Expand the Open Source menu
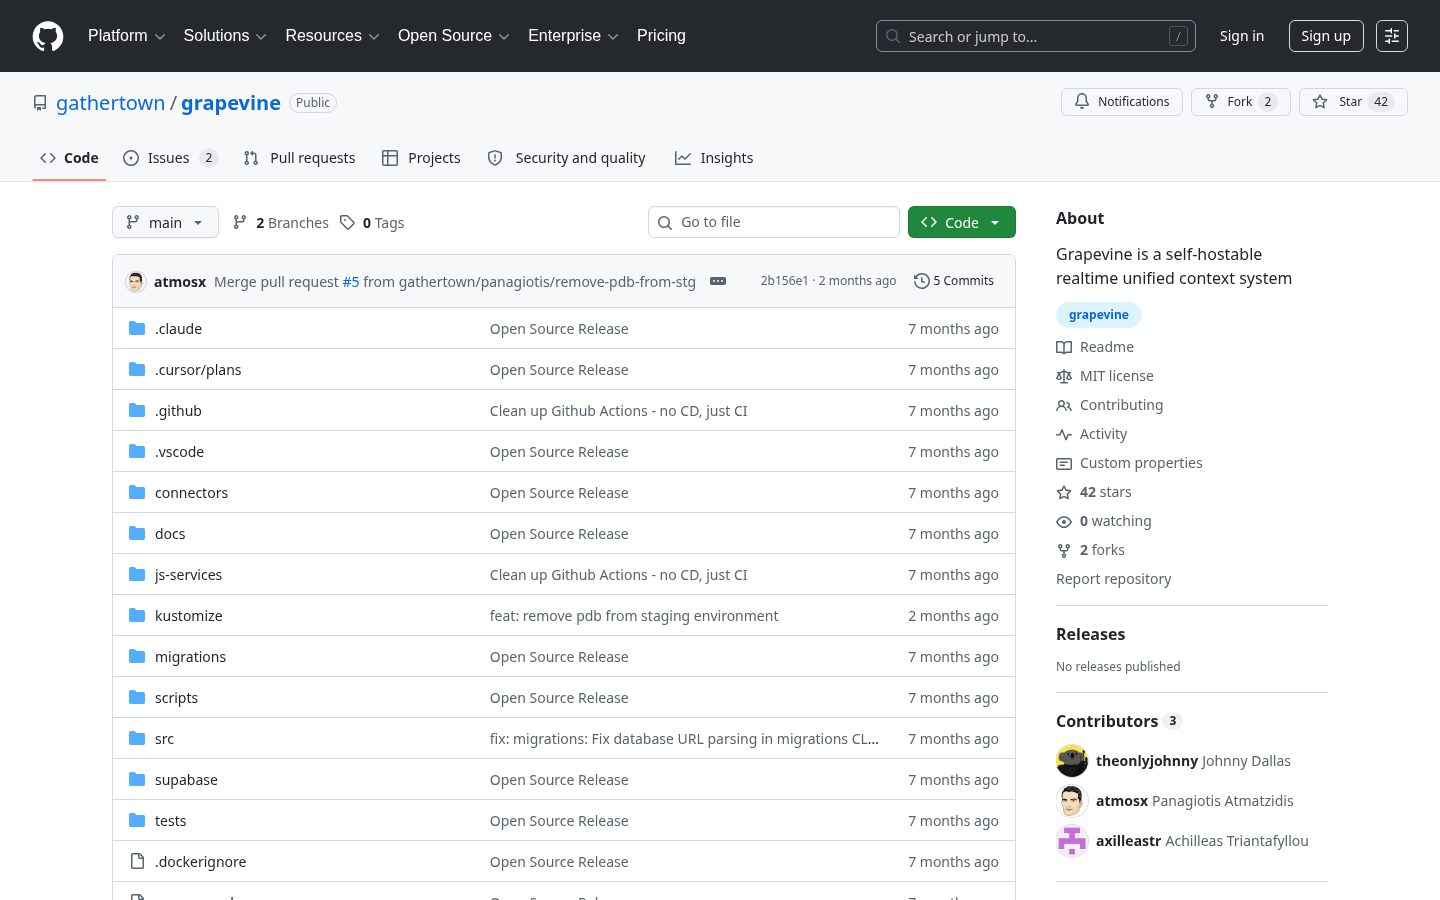Viewport: 1440px width, 900px height. click(454, 36)
